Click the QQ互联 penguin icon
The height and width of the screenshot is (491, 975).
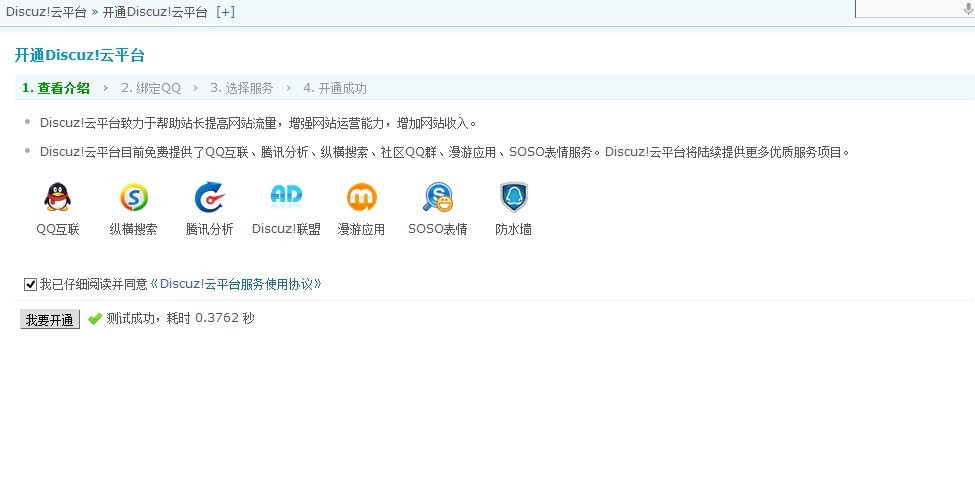[58, 197]
